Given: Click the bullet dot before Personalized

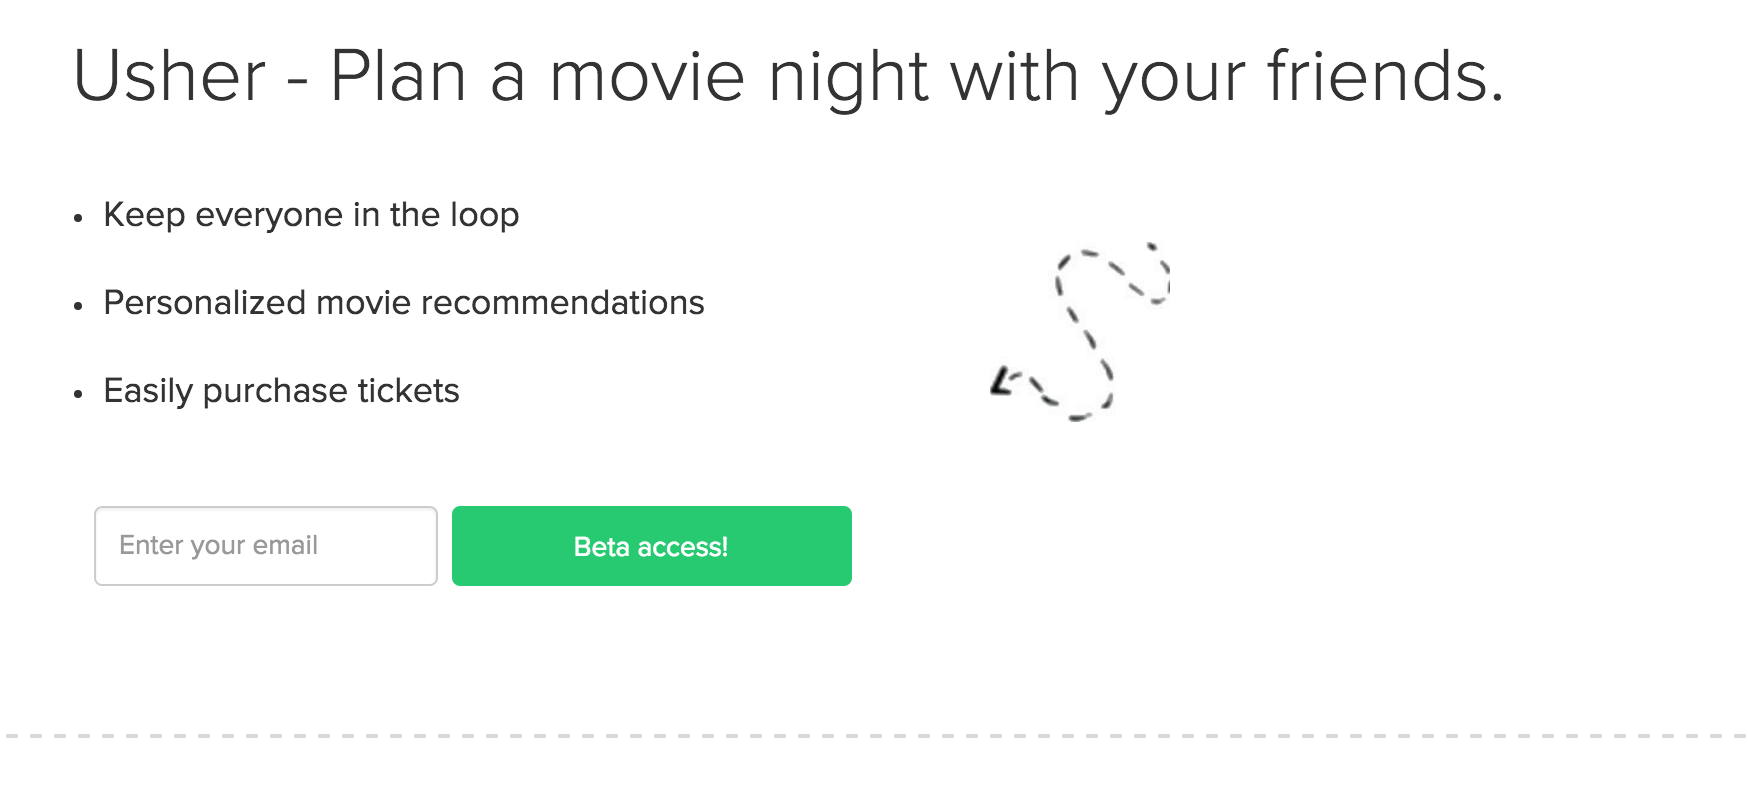Looking at the screenshot, I should tap(78, 306).
